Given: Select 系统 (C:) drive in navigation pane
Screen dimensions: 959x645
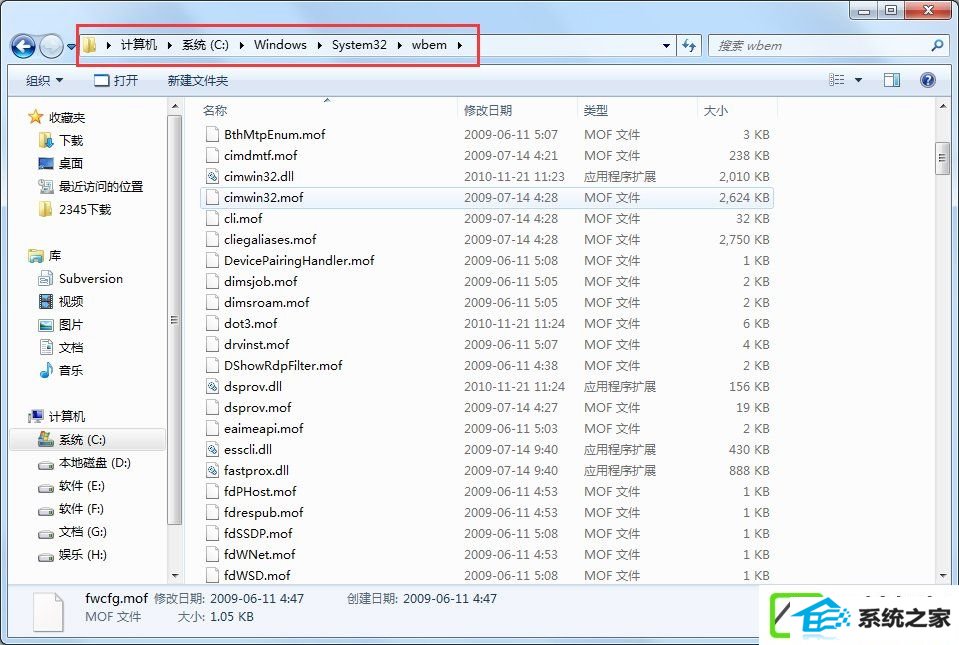Looking at the screenshot, I should click(87, 440).
